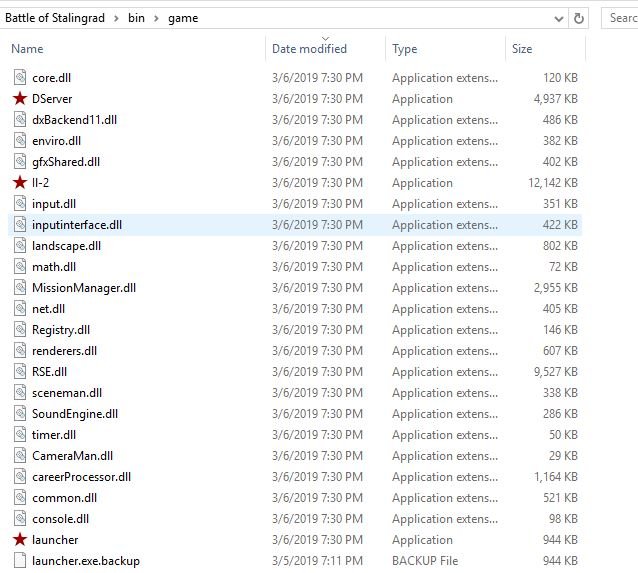The width and height of the screenshot is (638, 573).
Task: Sort files by the Name column
Action: click(x=27, y=49)
